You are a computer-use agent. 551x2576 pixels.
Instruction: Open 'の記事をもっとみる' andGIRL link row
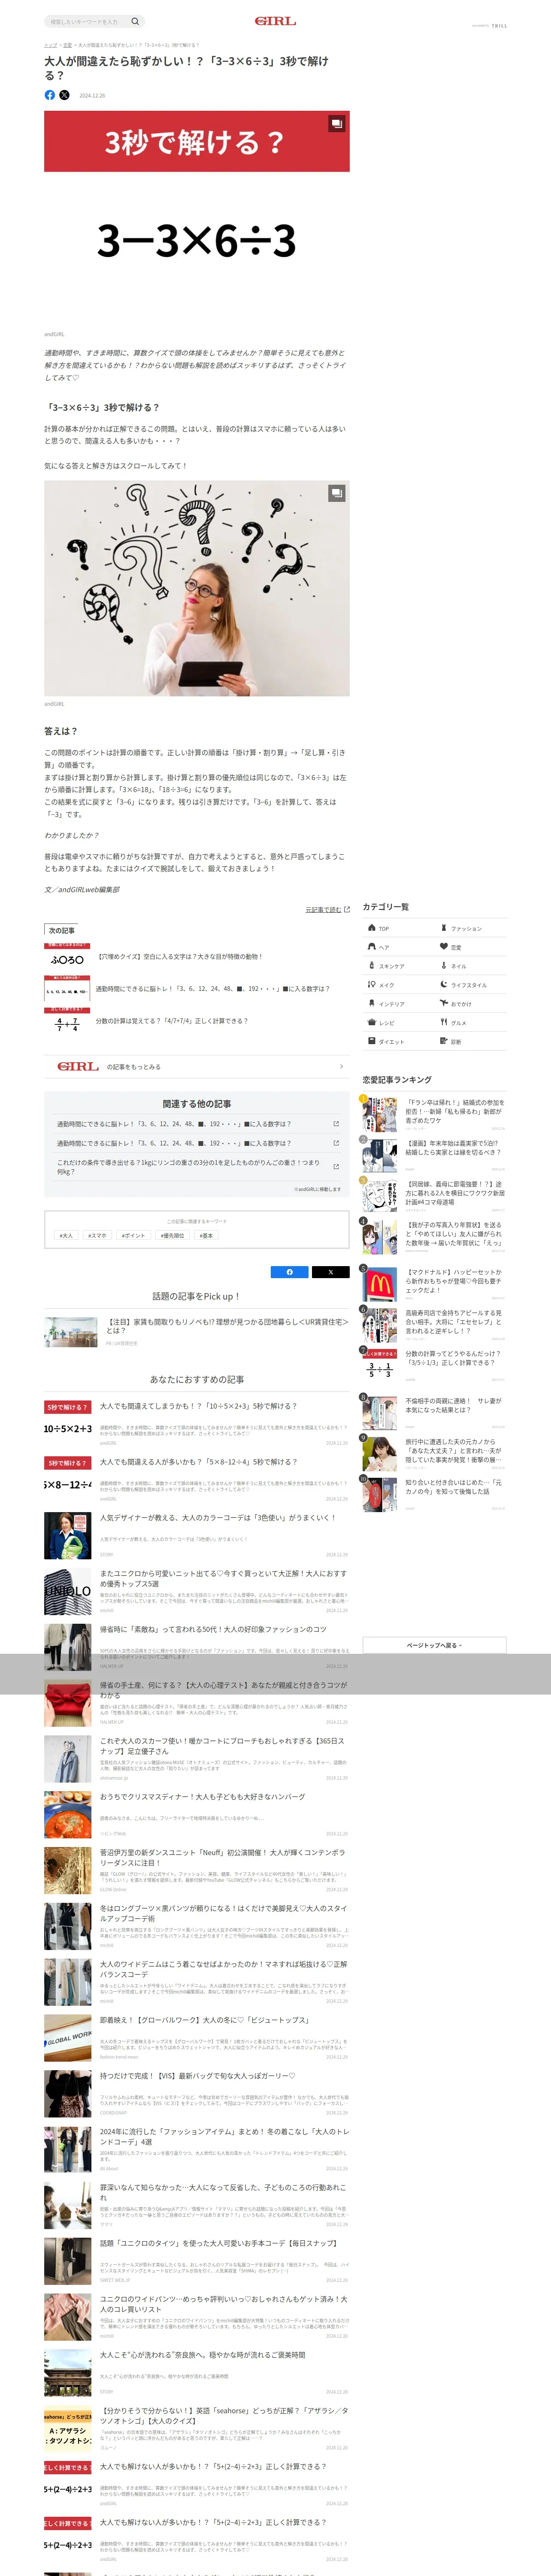[197, 1067]
